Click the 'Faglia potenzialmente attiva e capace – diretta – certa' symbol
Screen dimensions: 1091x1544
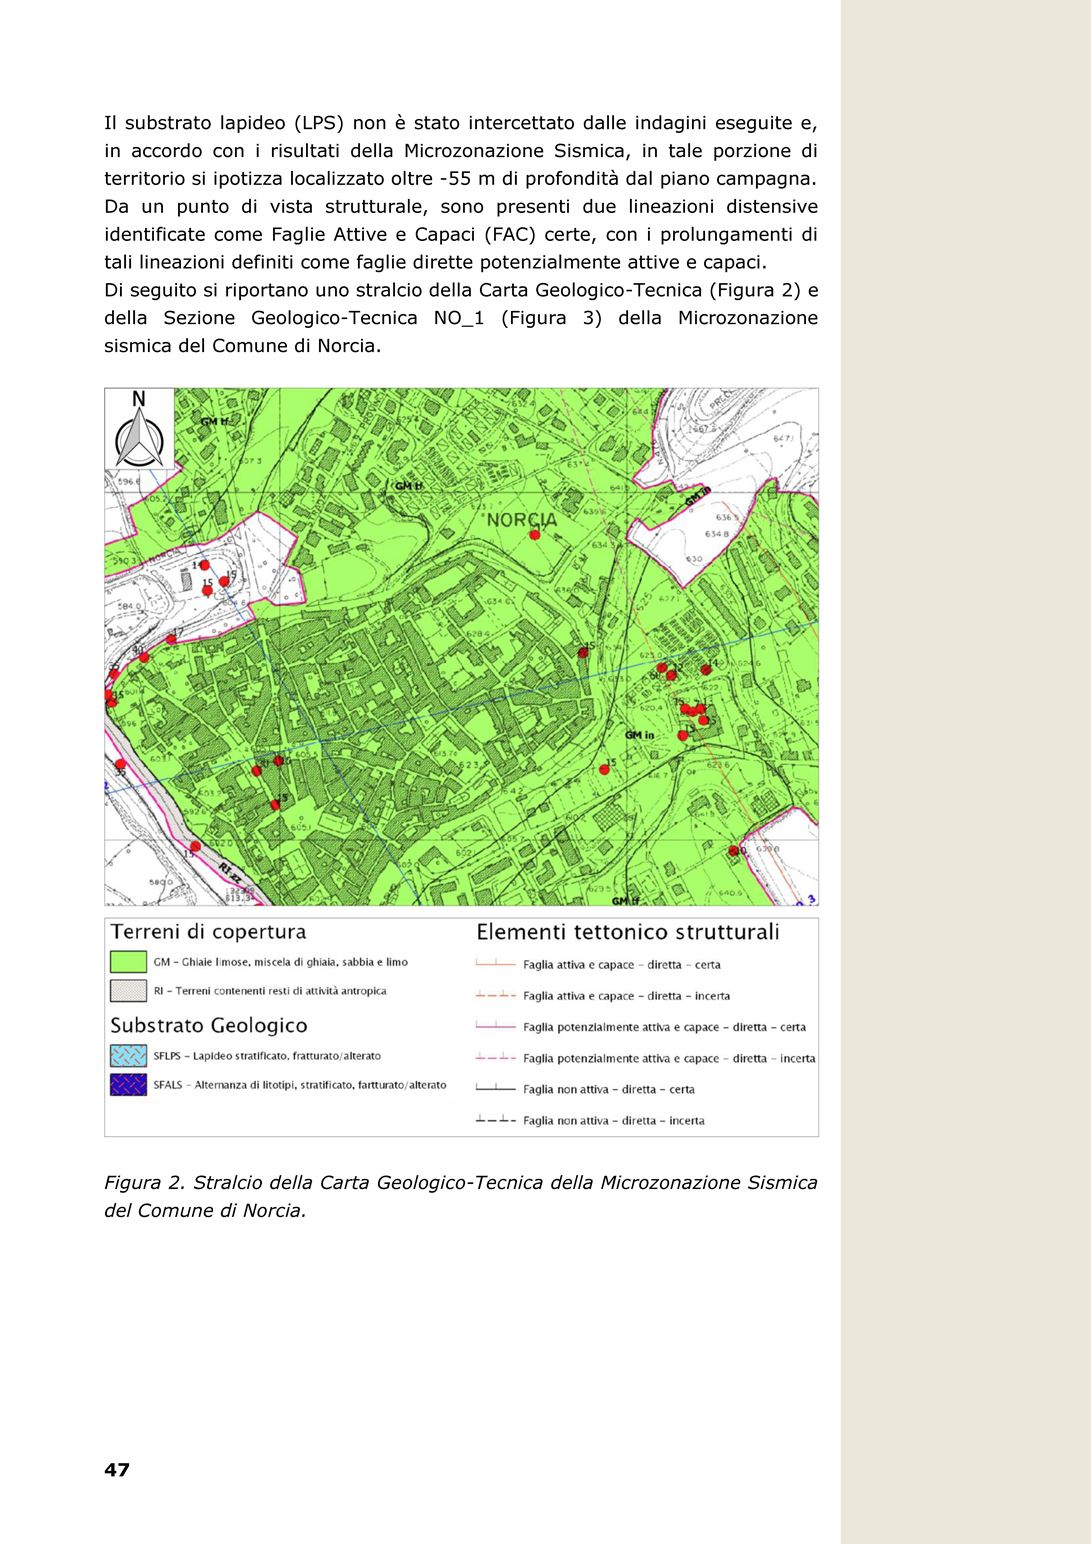[495, 1026]
